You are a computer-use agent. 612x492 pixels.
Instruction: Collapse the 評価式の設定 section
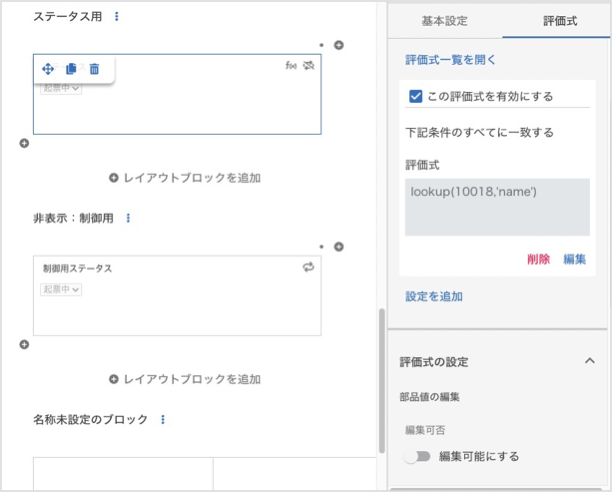[x=590, y=361]
